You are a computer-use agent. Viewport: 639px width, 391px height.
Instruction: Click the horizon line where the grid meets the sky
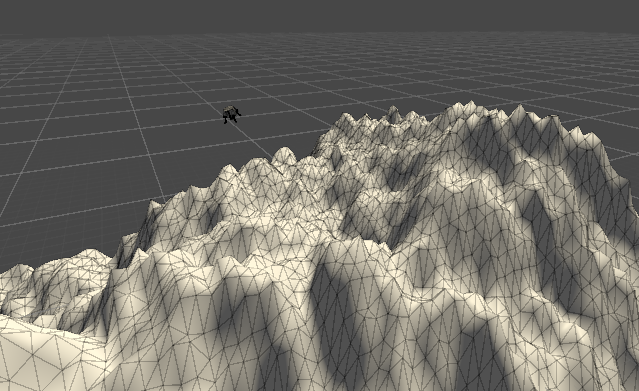(x=320, y=33)
